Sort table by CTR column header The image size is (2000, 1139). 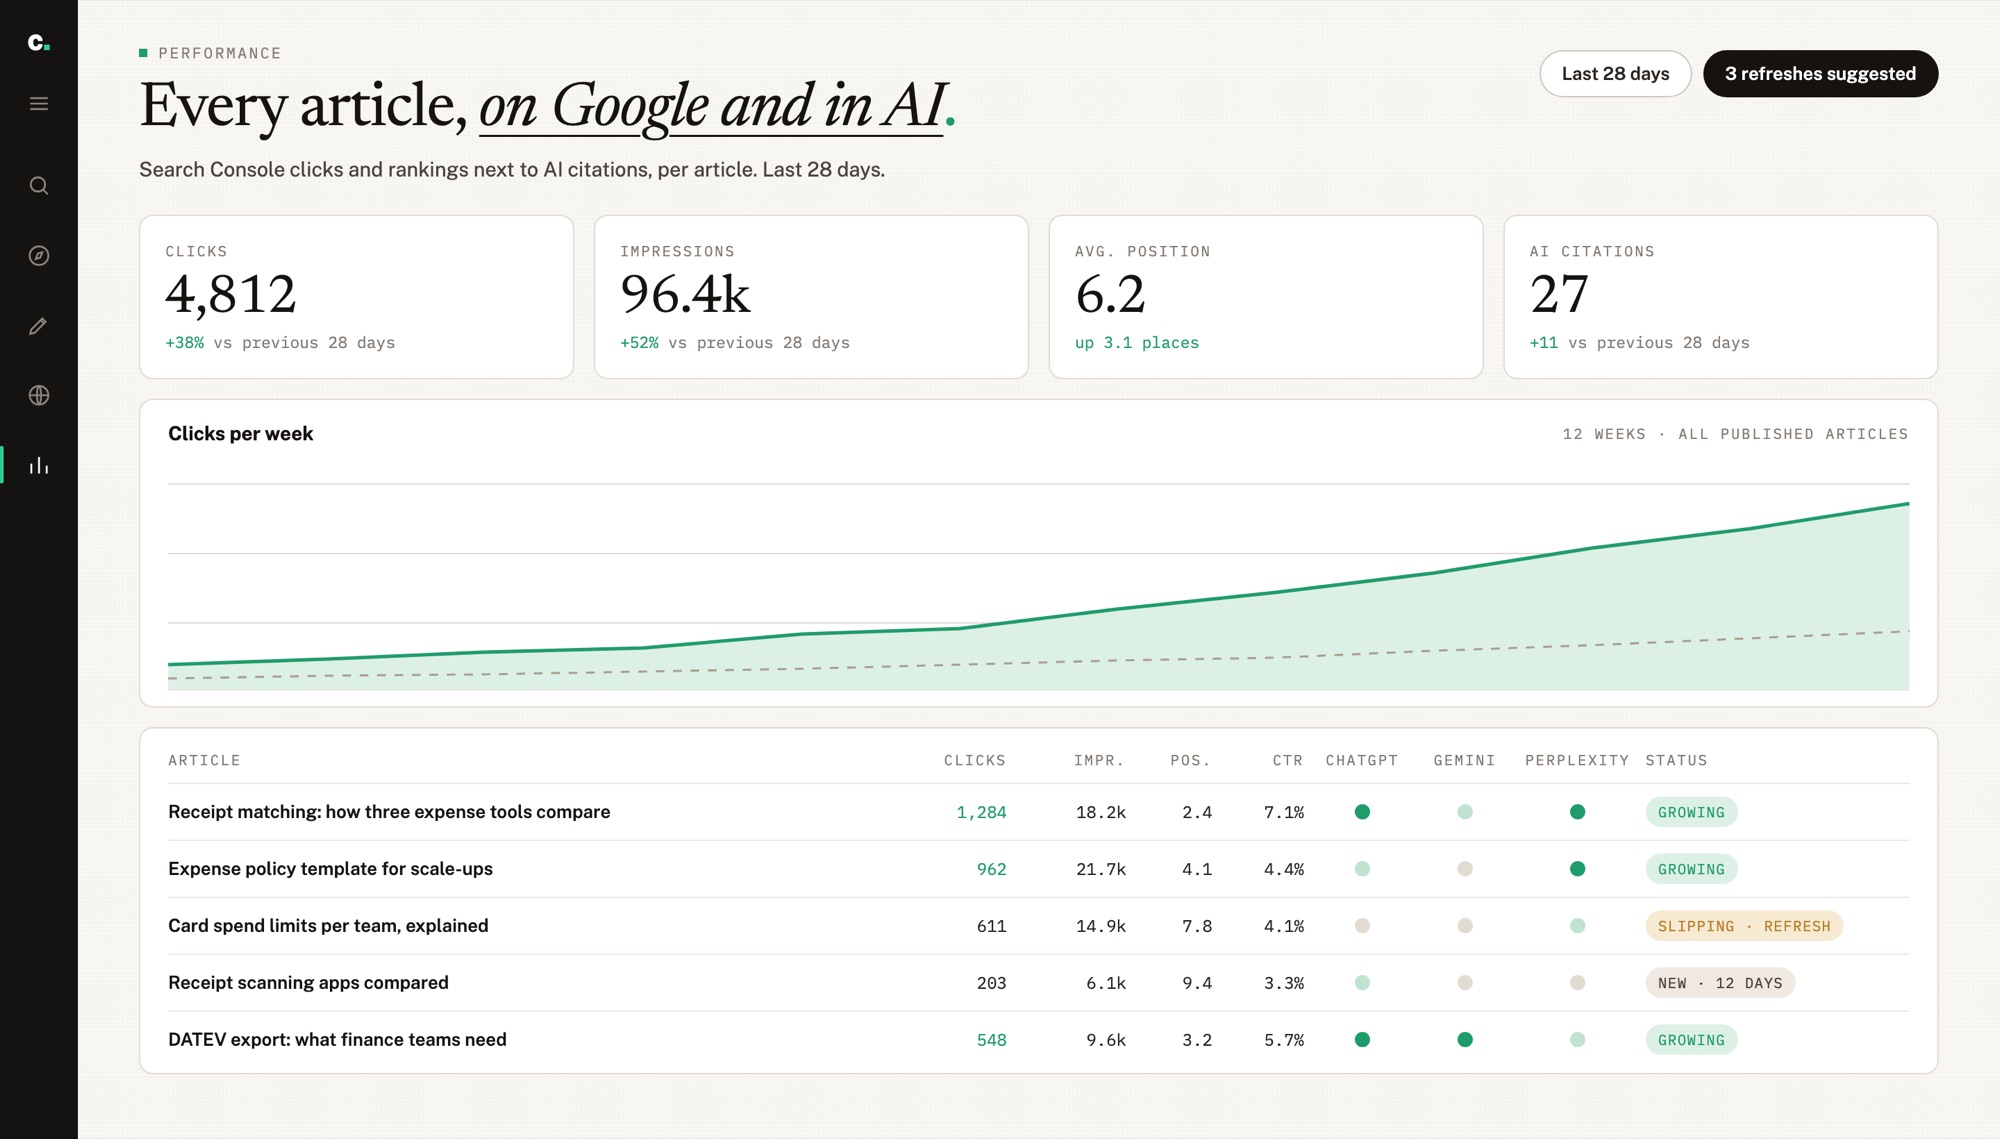[1288, 761]
